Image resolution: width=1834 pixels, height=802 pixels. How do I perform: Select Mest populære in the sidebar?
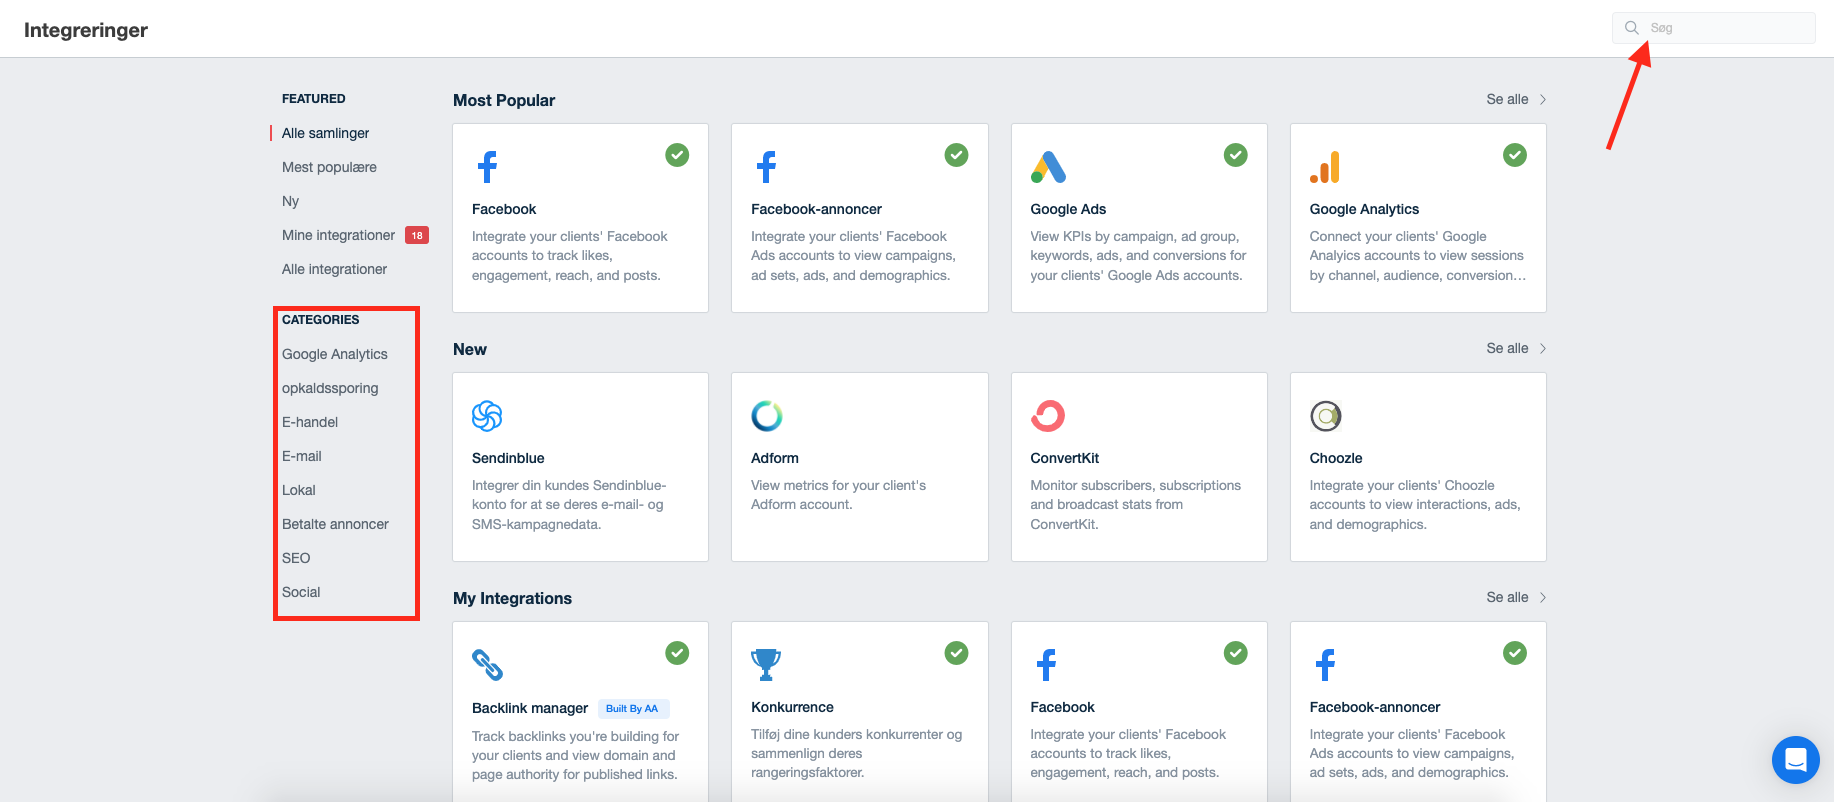pyautogui.click(x=329, y=167)
